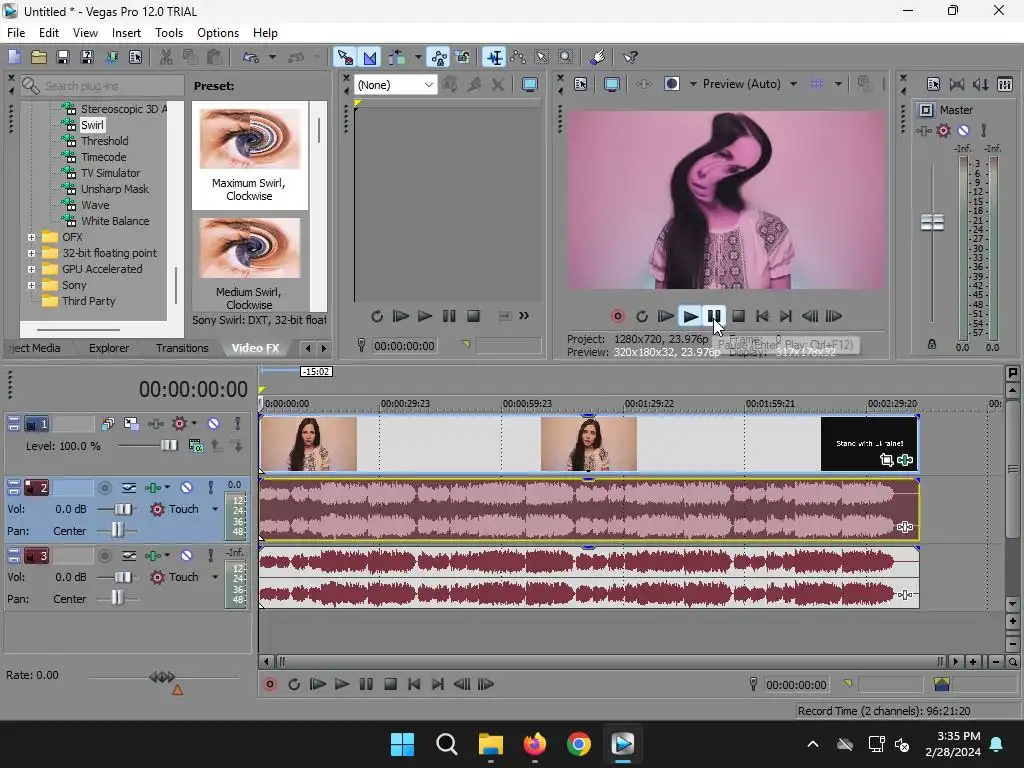Click timeline transport Play from Start button

317,684
